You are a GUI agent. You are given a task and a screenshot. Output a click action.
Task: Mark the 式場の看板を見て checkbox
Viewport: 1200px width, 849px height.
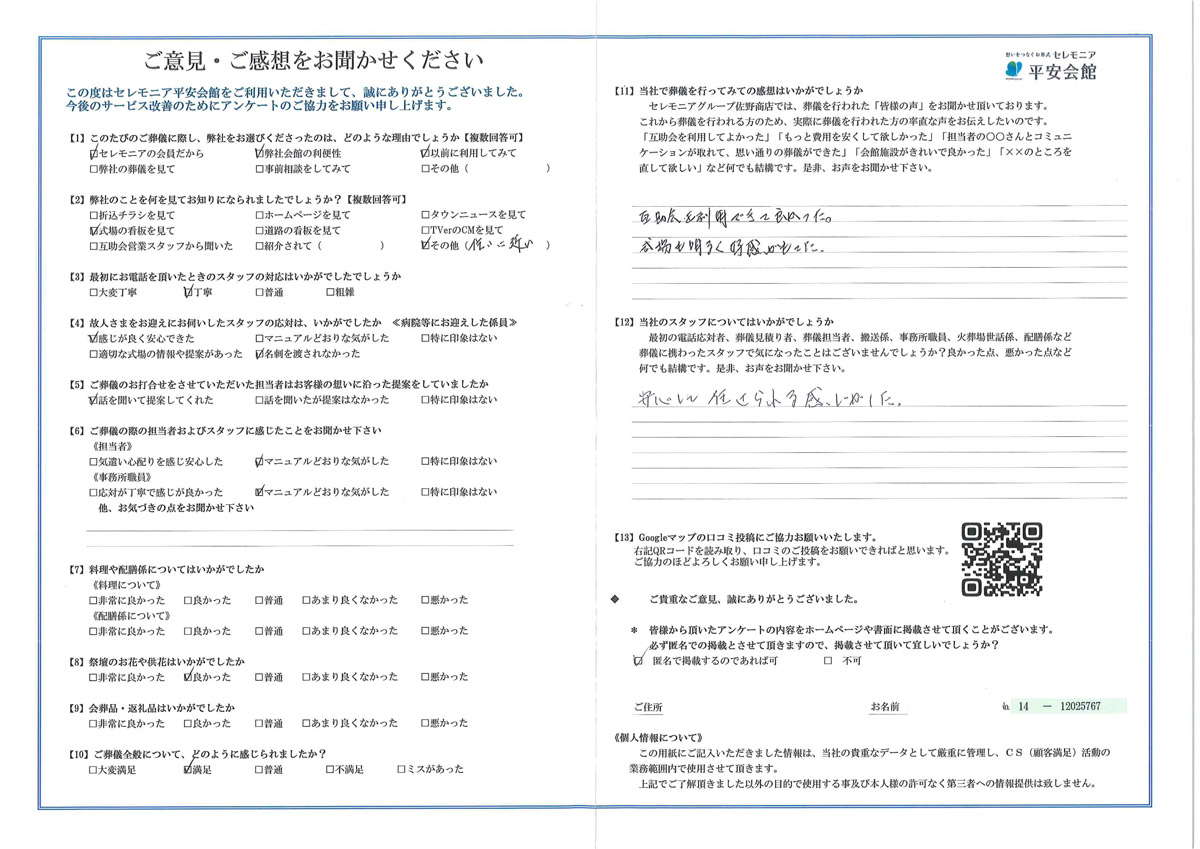[x=95, y=231]
